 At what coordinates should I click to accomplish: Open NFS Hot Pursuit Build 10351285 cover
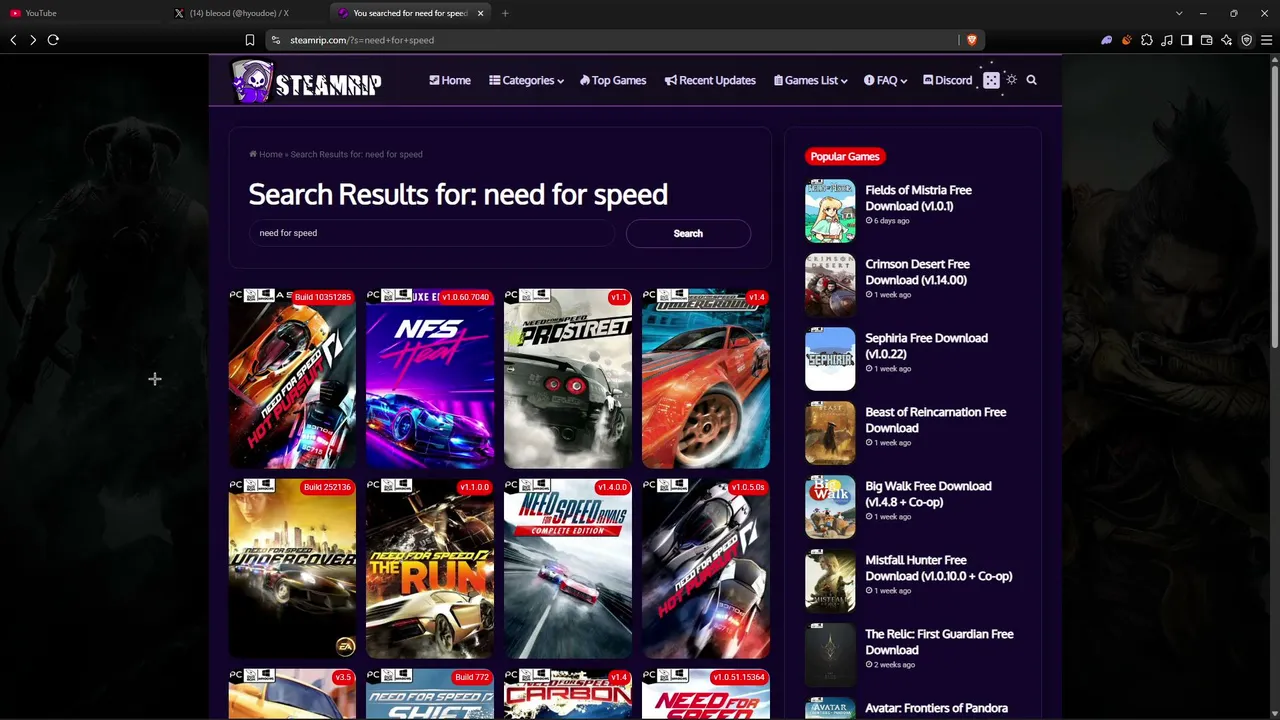click(x=292, y=378)
